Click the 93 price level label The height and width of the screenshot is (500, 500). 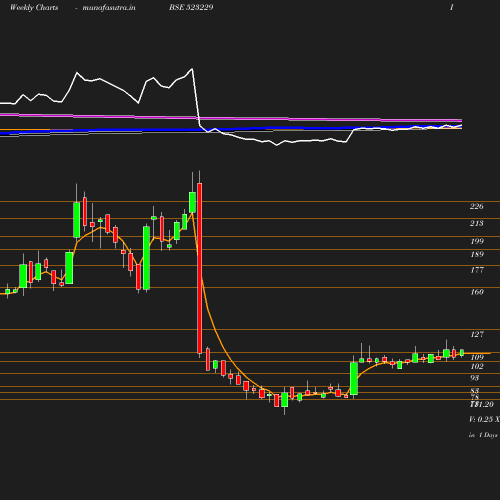point(475,378)
